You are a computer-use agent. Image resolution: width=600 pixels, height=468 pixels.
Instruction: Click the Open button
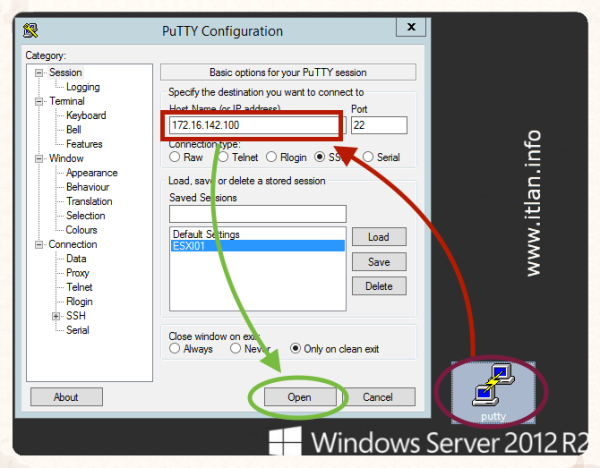pos(299,397)
